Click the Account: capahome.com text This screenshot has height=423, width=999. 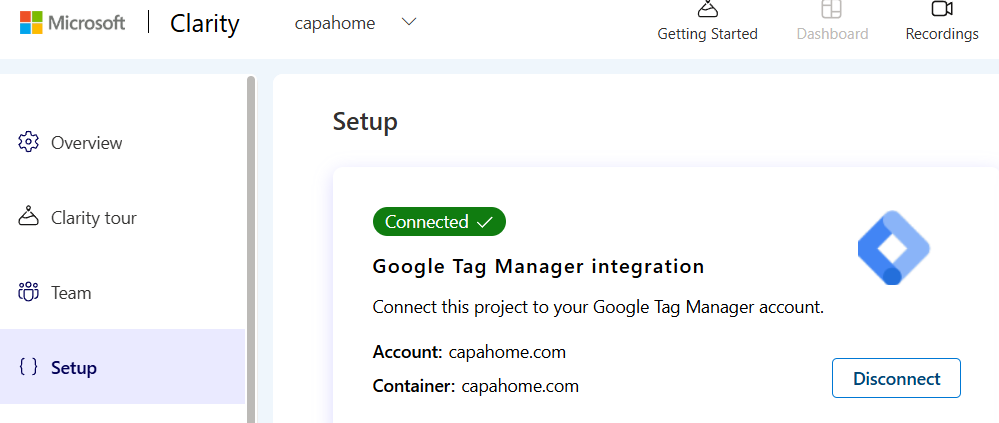coord(470,352)
